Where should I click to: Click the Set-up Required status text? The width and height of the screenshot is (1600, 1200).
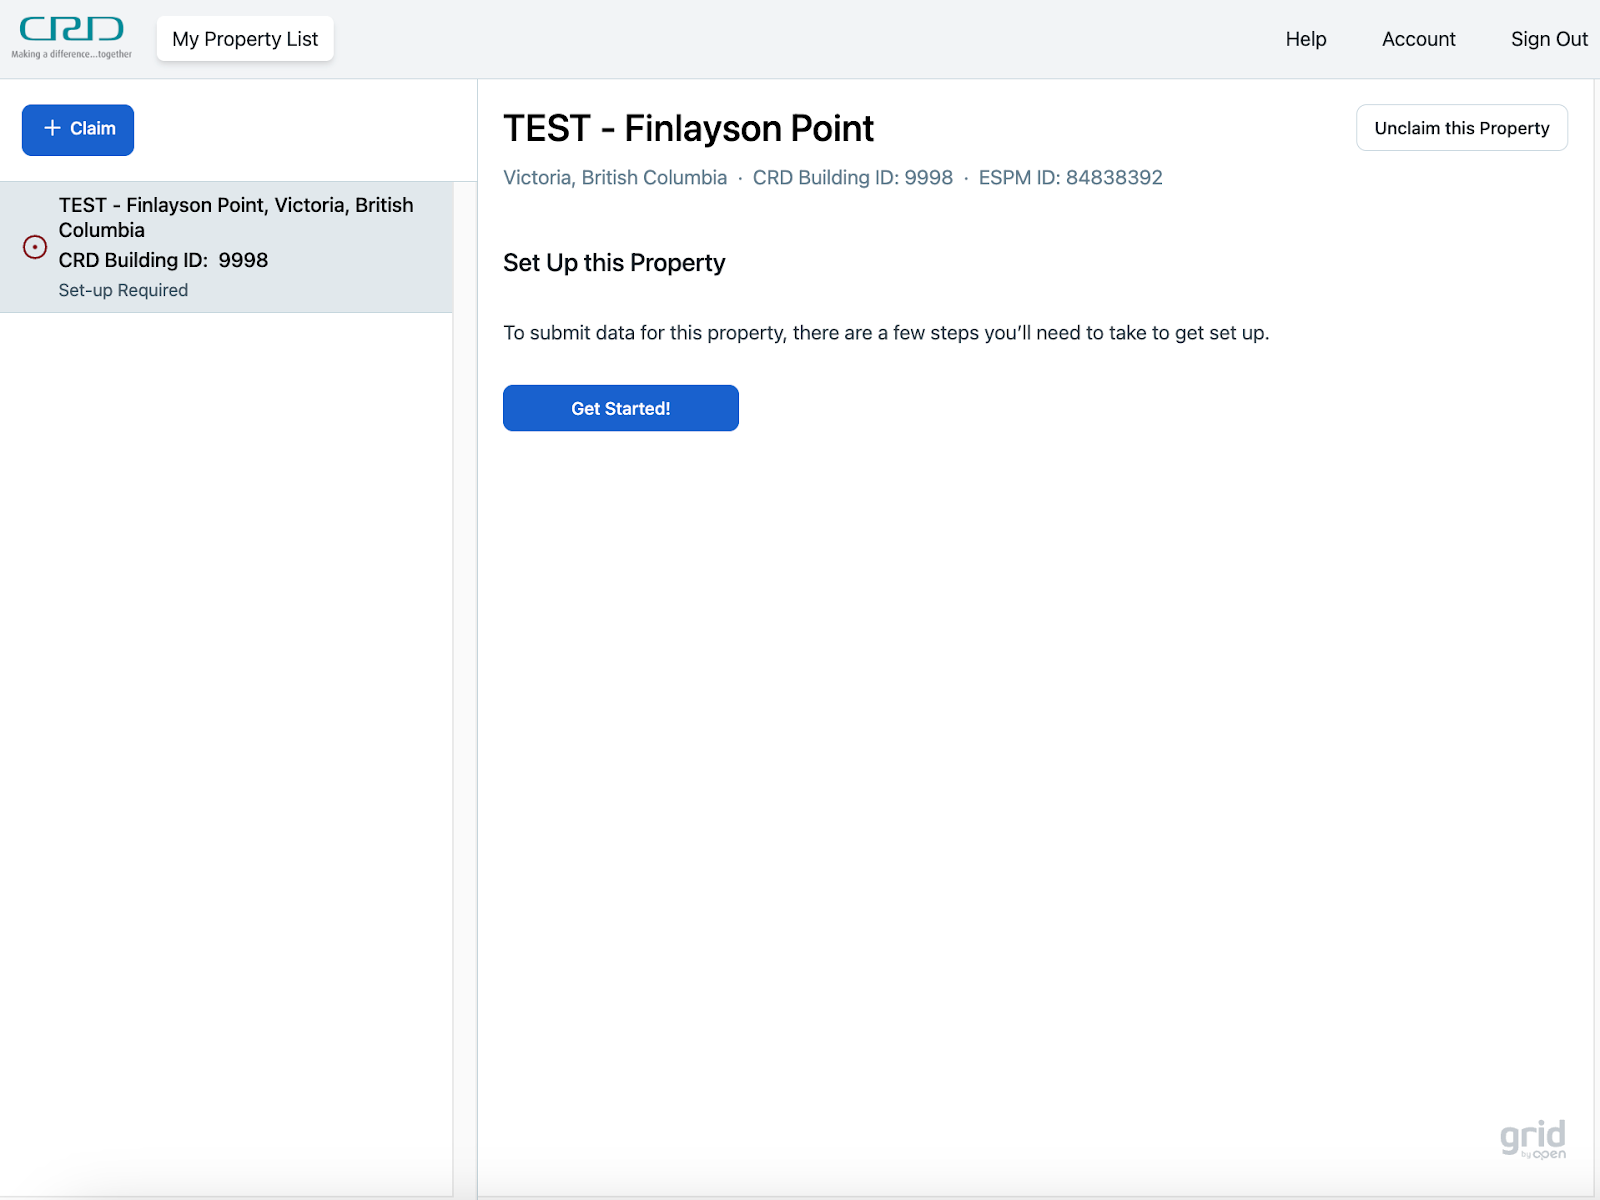(123, 290)
